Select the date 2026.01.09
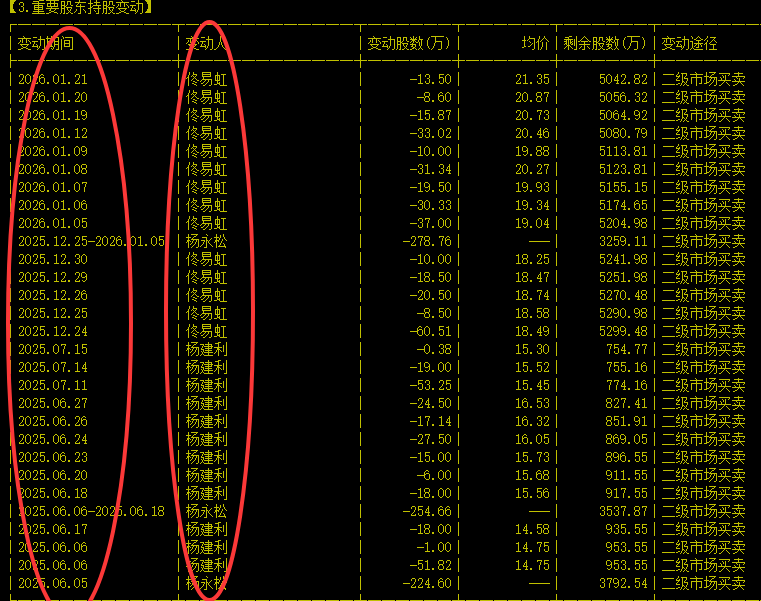761x601 pixels. click(53, 151)
